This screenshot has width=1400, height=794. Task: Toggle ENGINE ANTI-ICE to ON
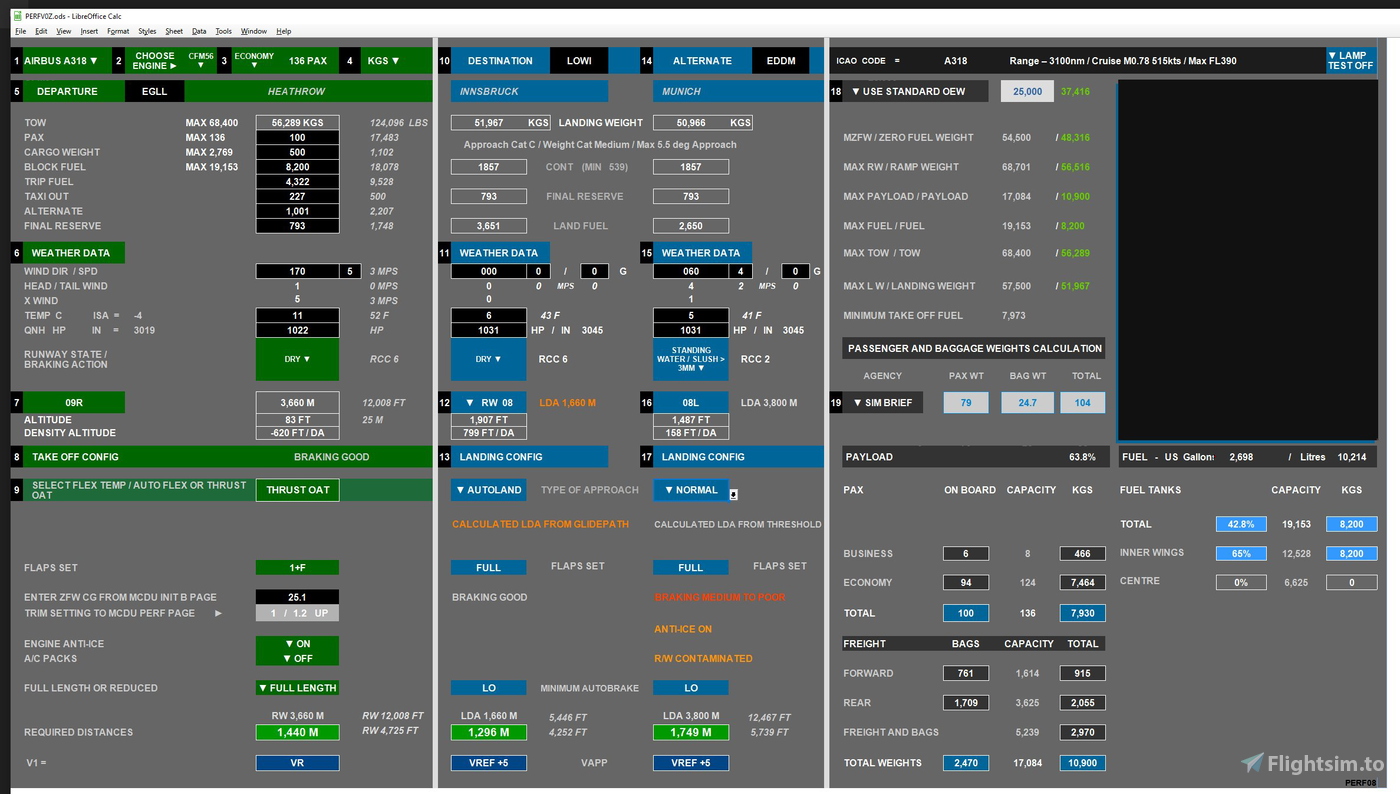[x=299, y=643]
